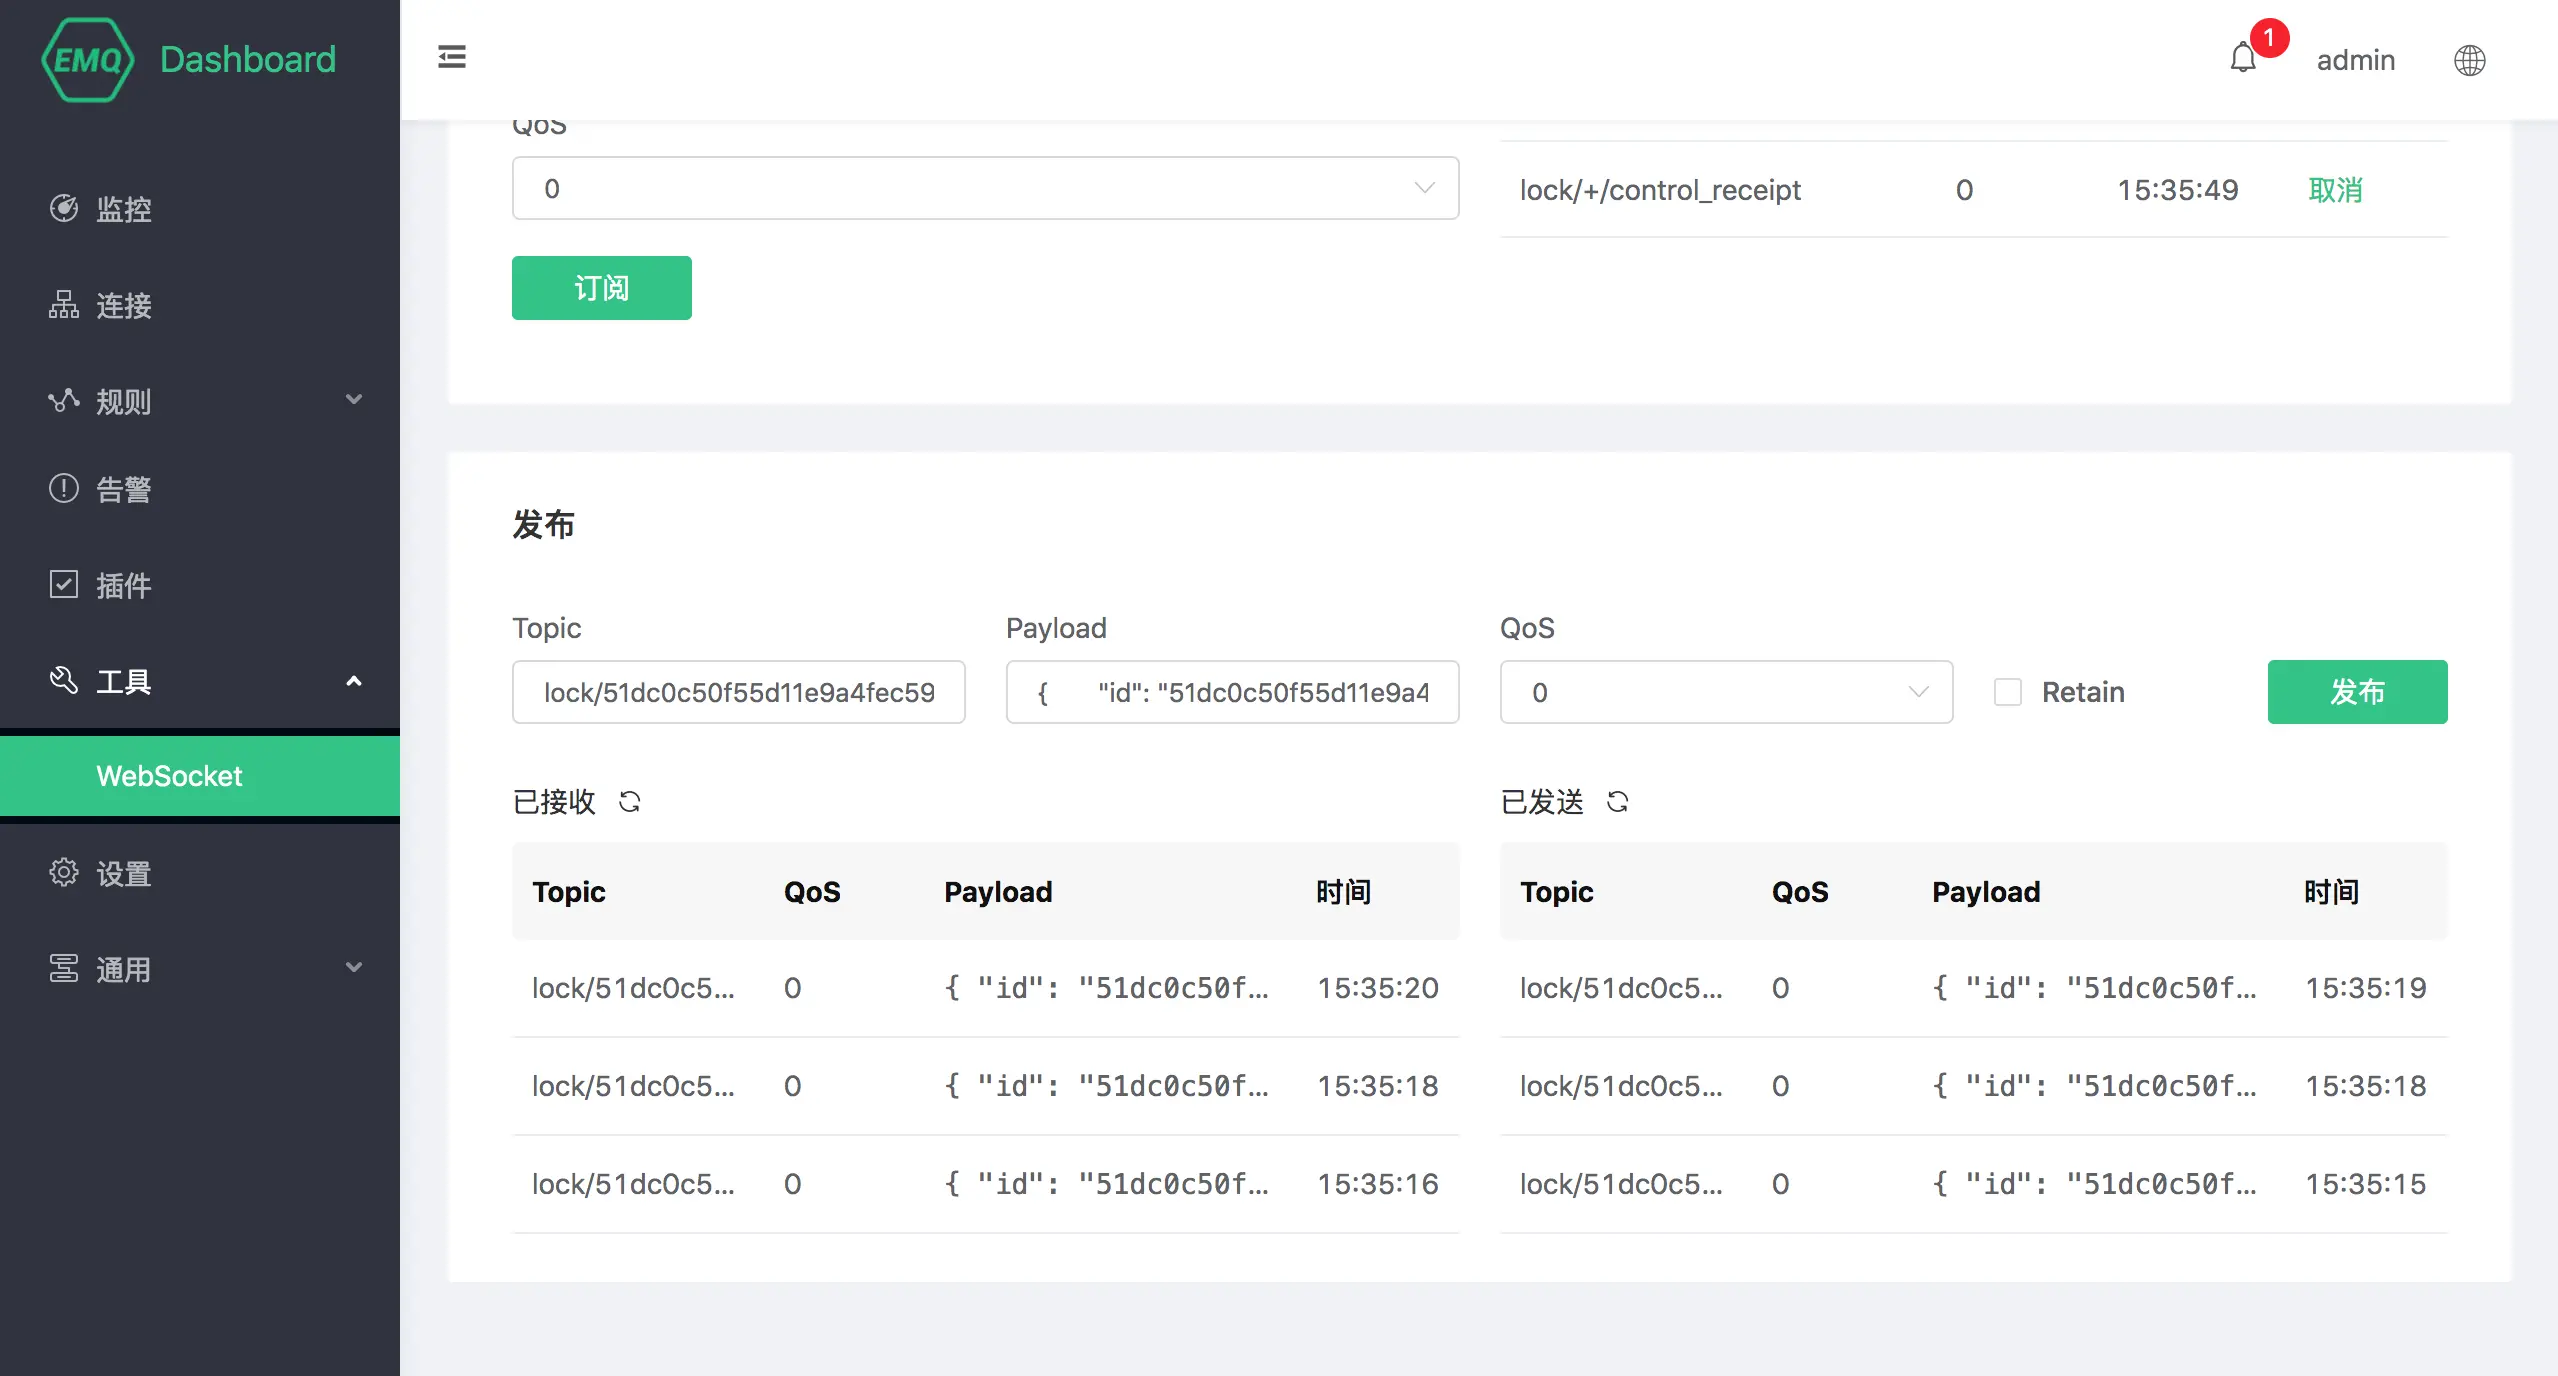The width and height of the screenshot is (2558, 1376).
Task: Refresh the 已接收 received messages list
Action: tap(629, 802)
